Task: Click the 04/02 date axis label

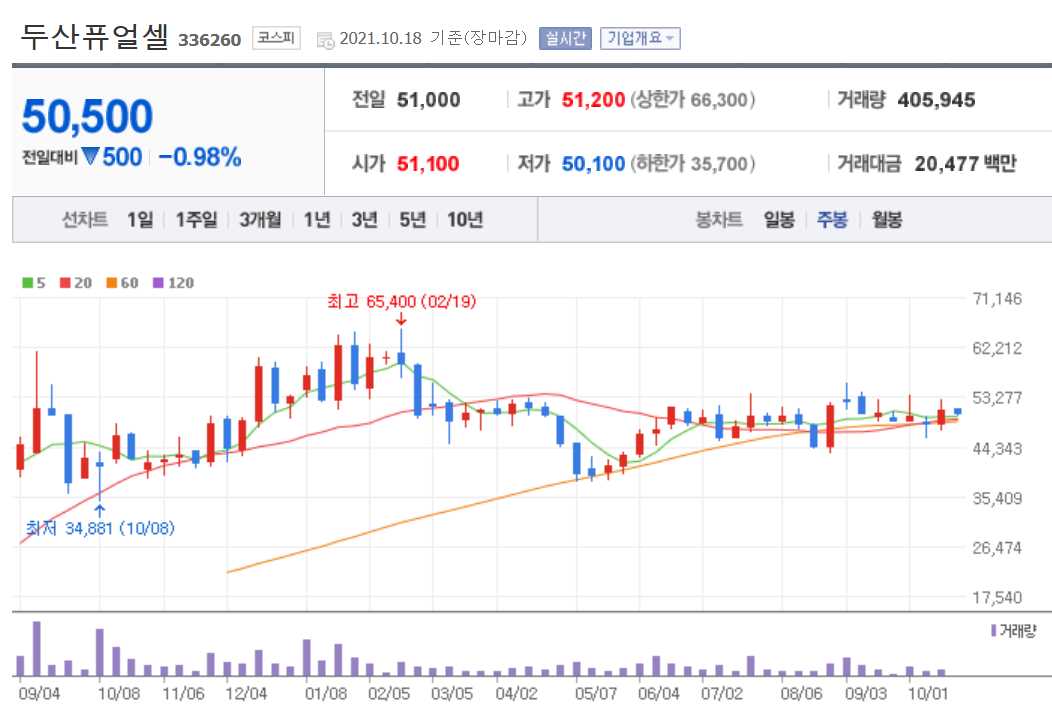Action: (x=516, y=693)
